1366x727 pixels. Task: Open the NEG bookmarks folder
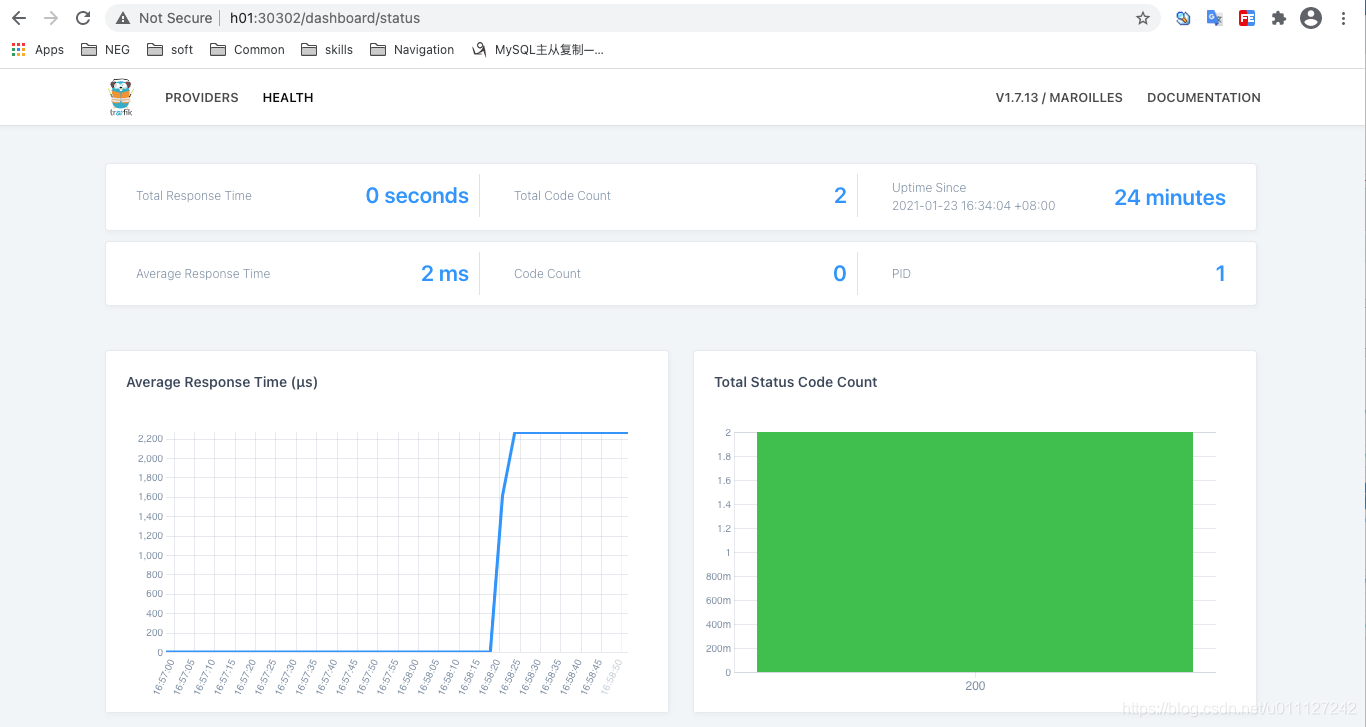click(105, 49)
